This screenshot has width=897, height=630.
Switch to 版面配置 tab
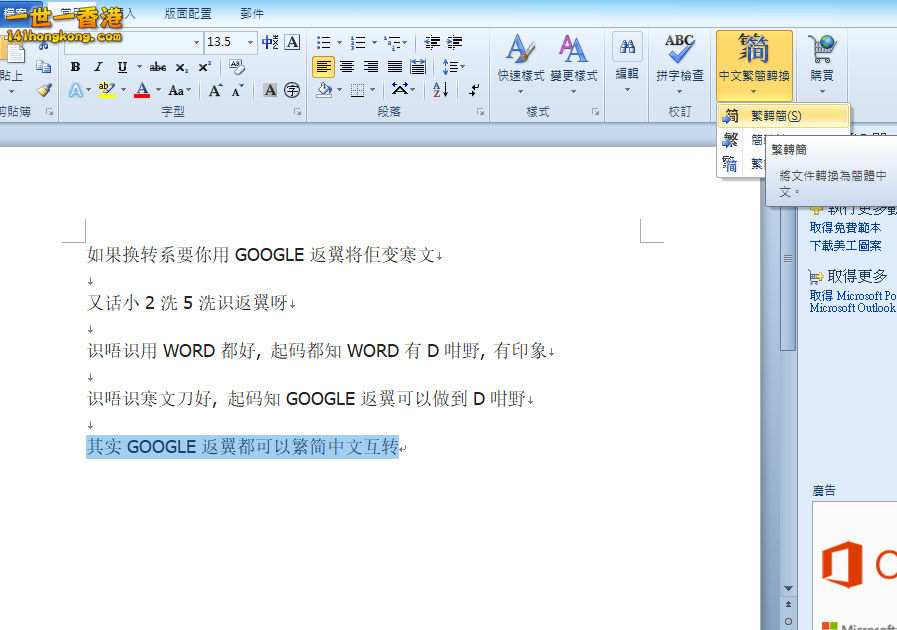[x=188, y=13]
